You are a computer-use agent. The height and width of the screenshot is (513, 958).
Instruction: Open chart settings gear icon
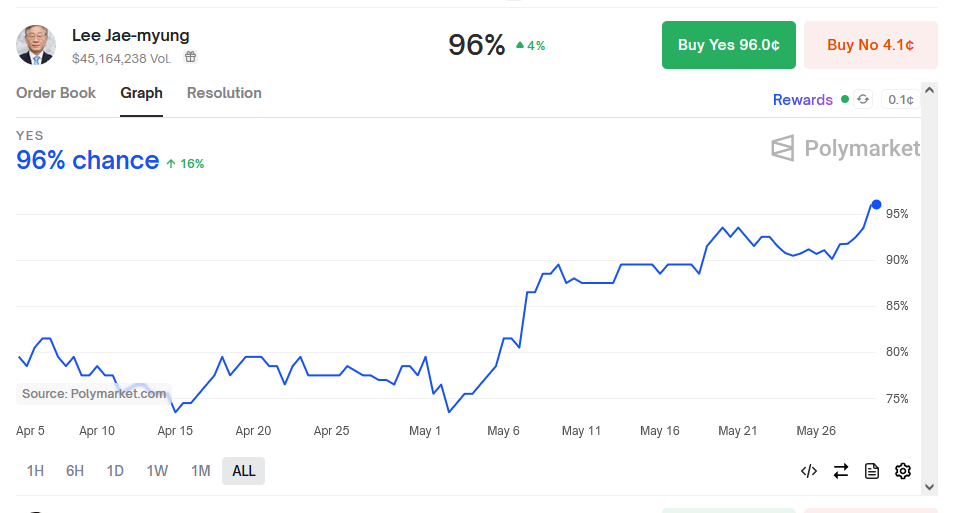tap(903, 471)
